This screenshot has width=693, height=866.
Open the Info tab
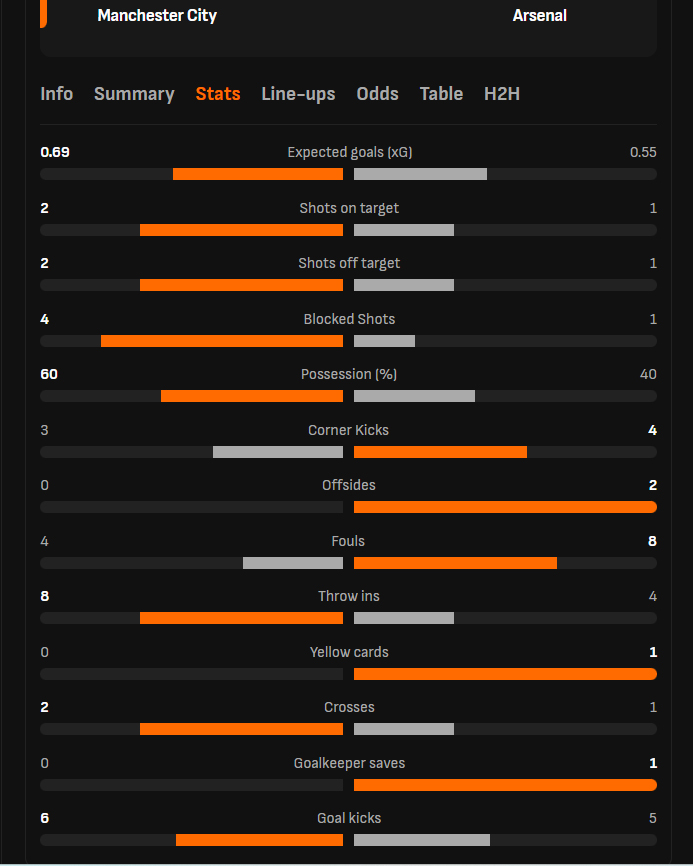point(56,94)
